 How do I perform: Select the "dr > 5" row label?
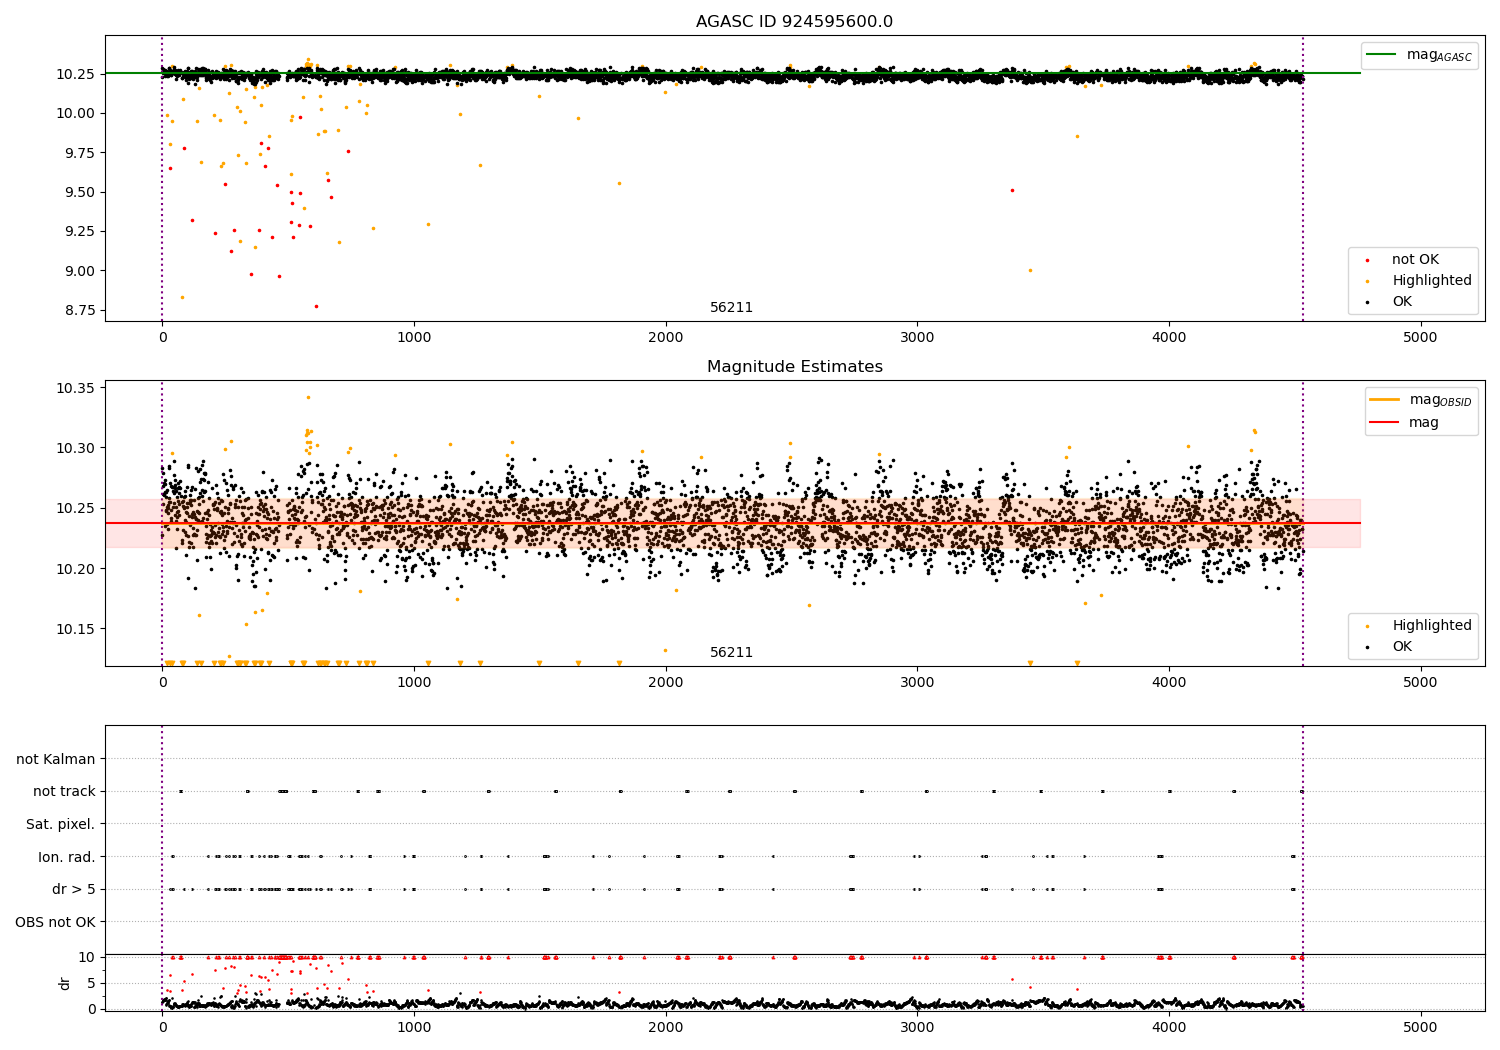[x=74, y=890]
